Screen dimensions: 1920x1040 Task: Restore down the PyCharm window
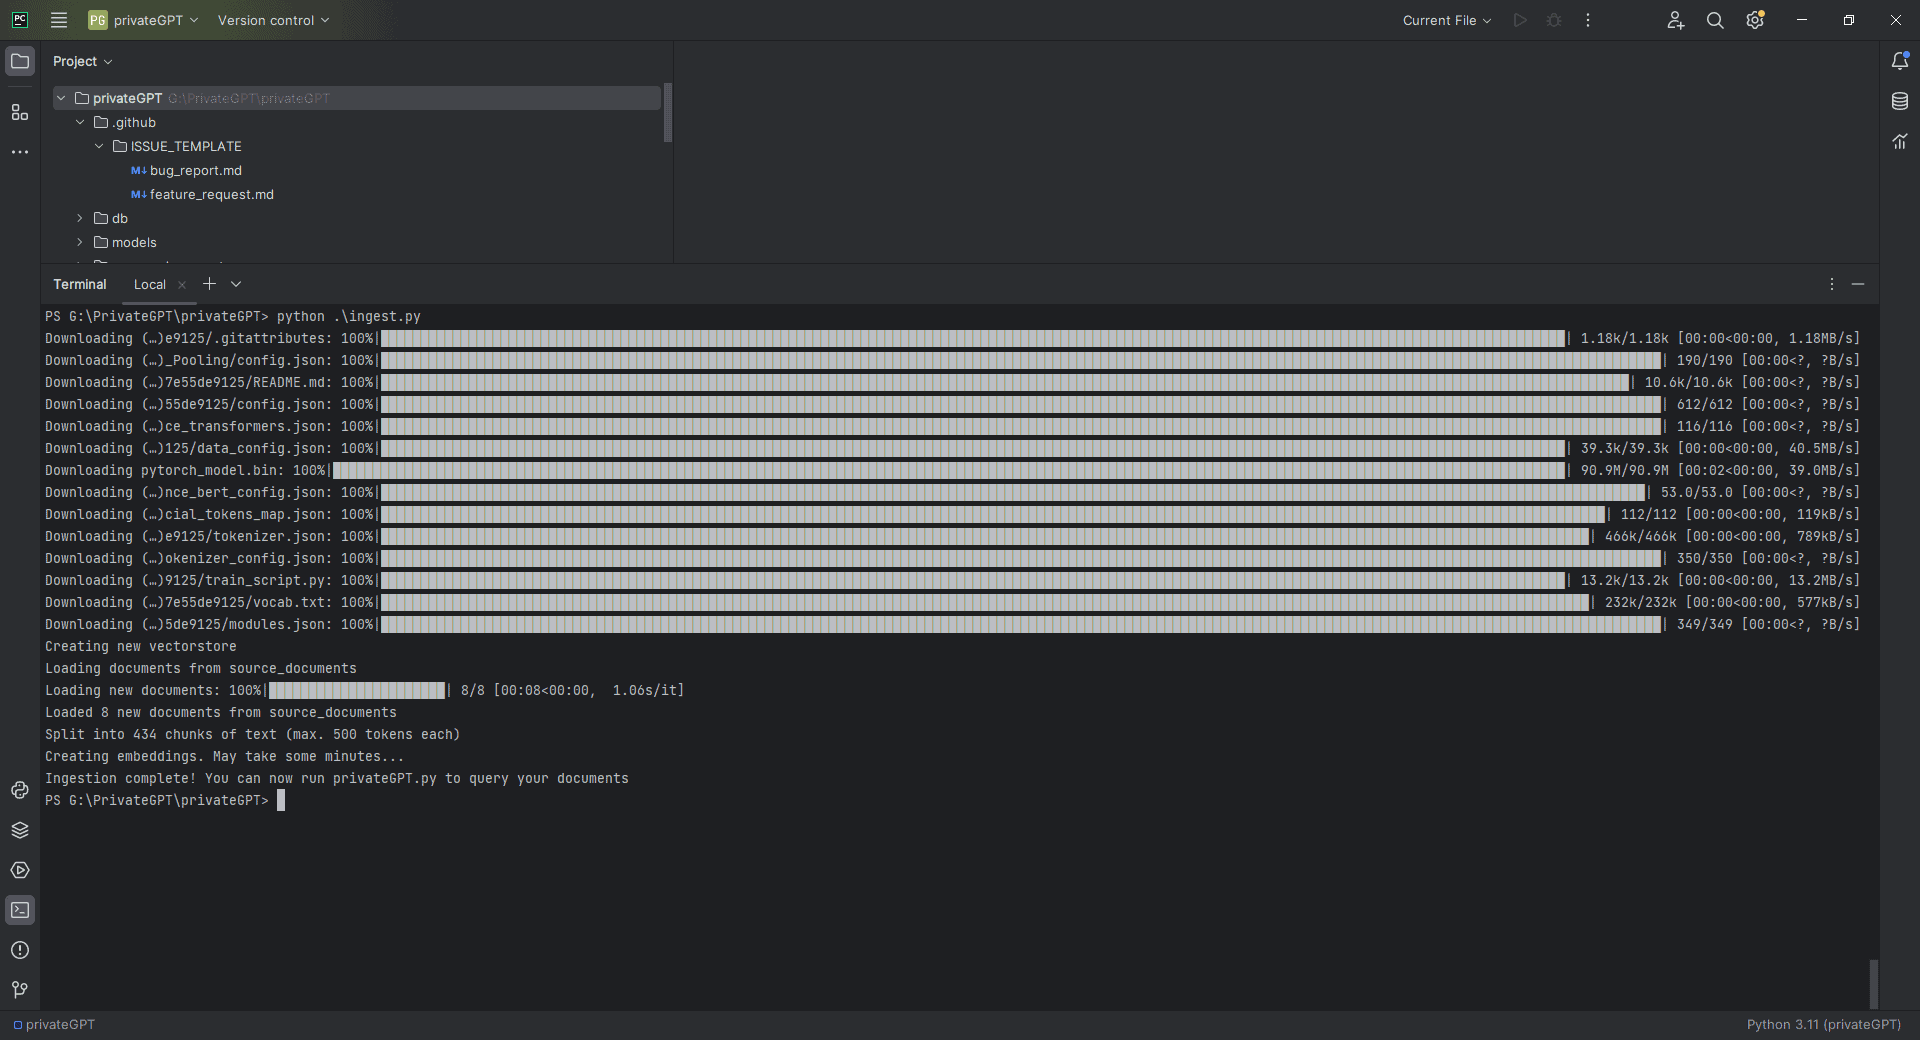click(x=1849, y=20)
